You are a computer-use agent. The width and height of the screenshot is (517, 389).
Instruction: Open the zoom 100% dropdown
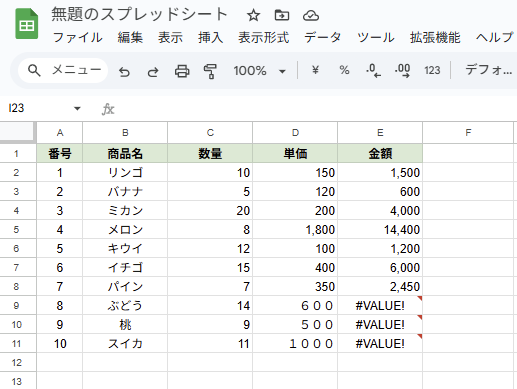[x=259, y=71]
